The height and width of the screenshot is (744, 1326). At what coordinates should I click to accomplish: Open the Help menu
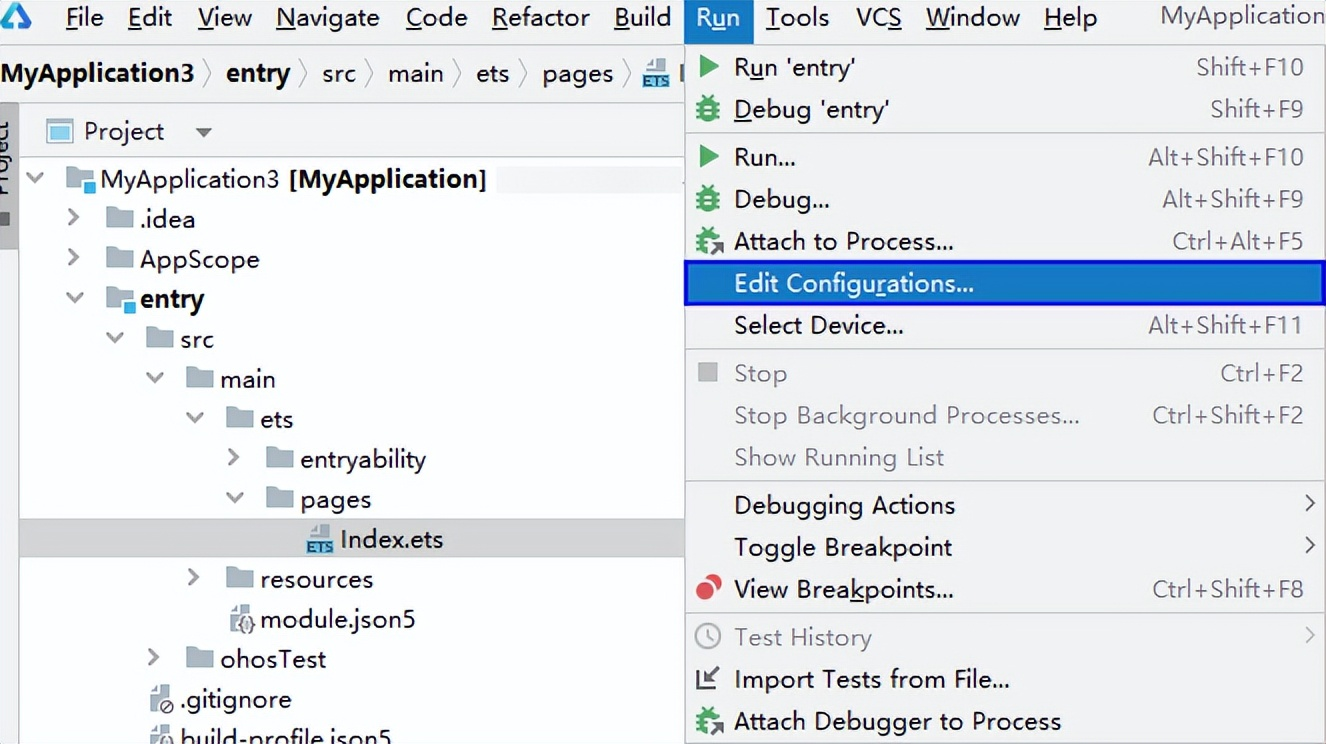point(1070,17)
